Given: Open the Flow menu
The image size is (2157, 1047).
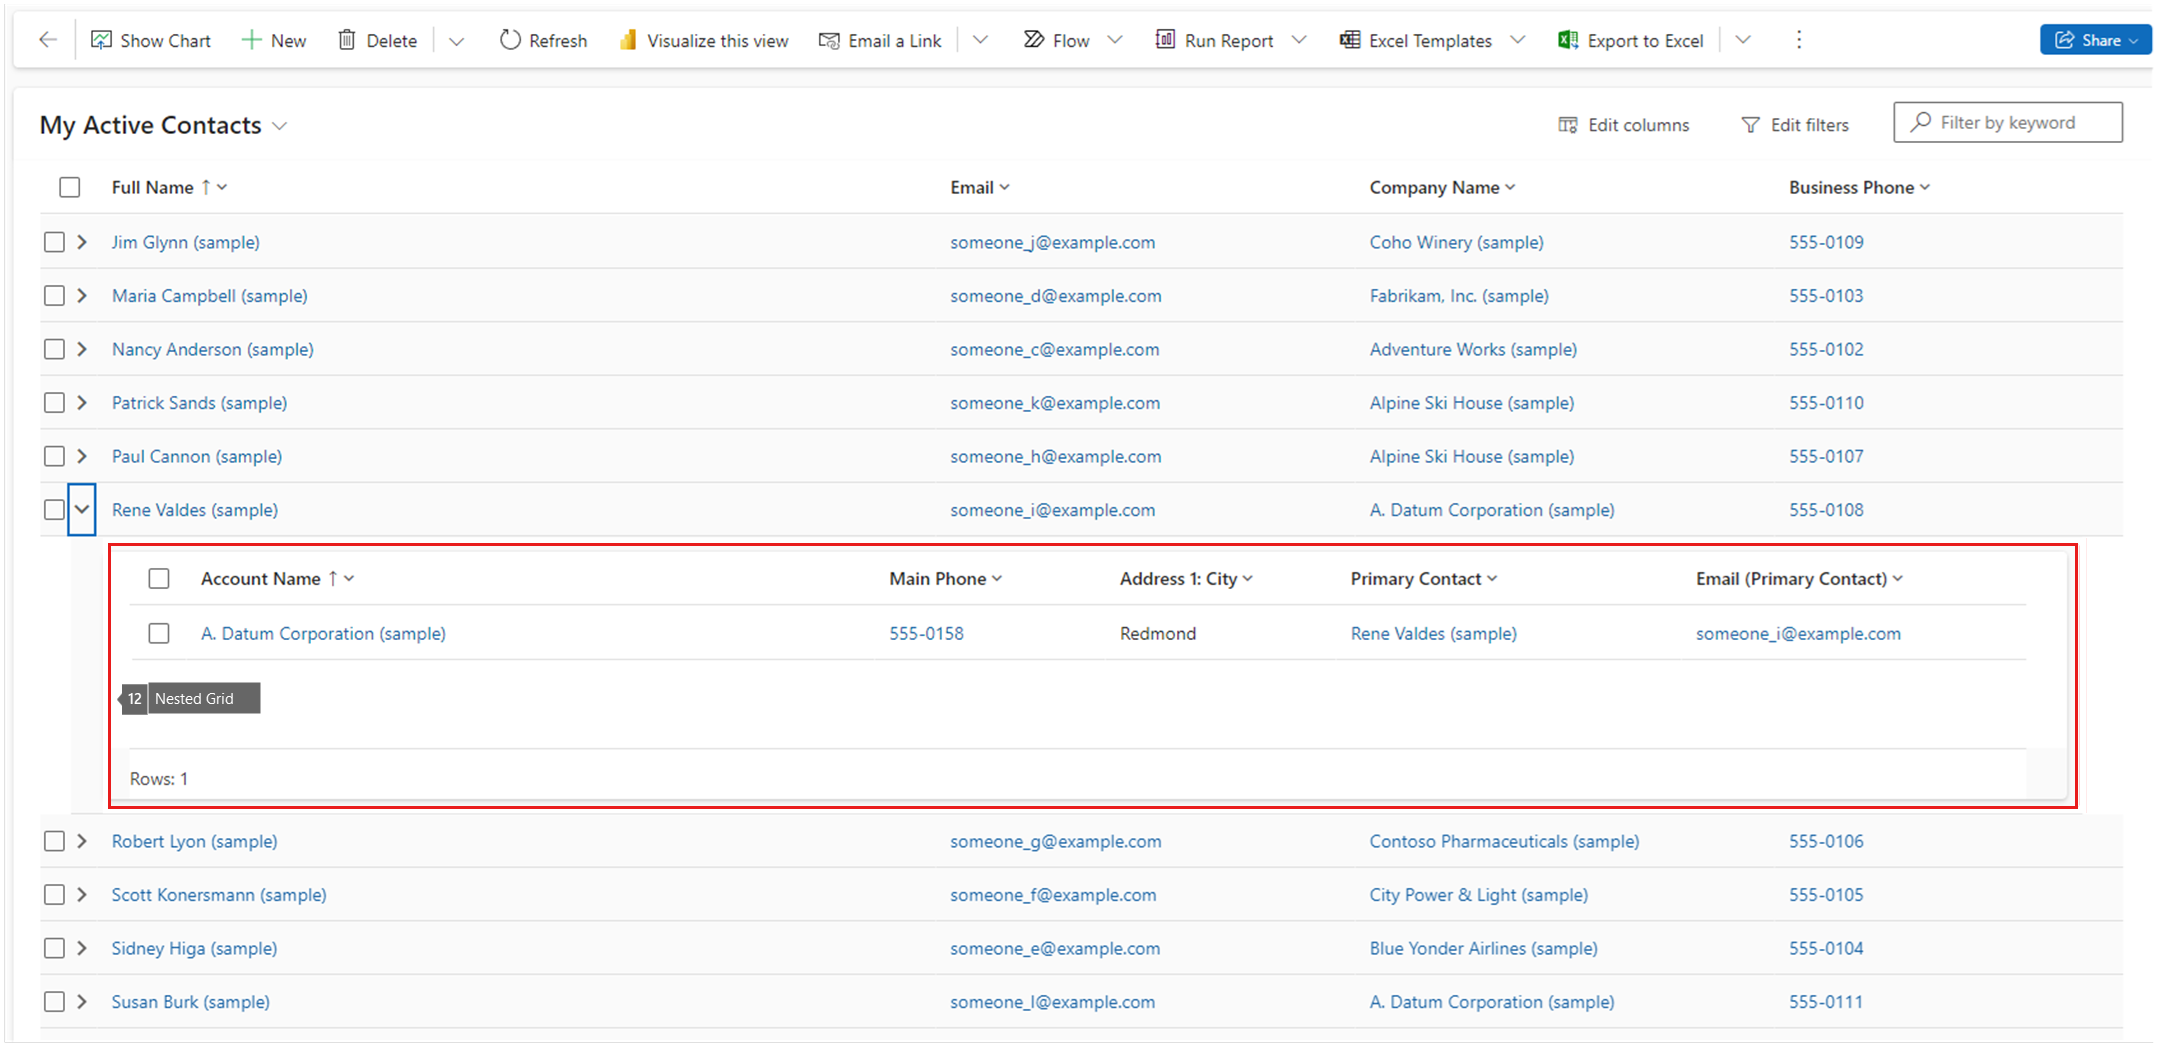Looking at the screenshot, I should point(1070,40).
